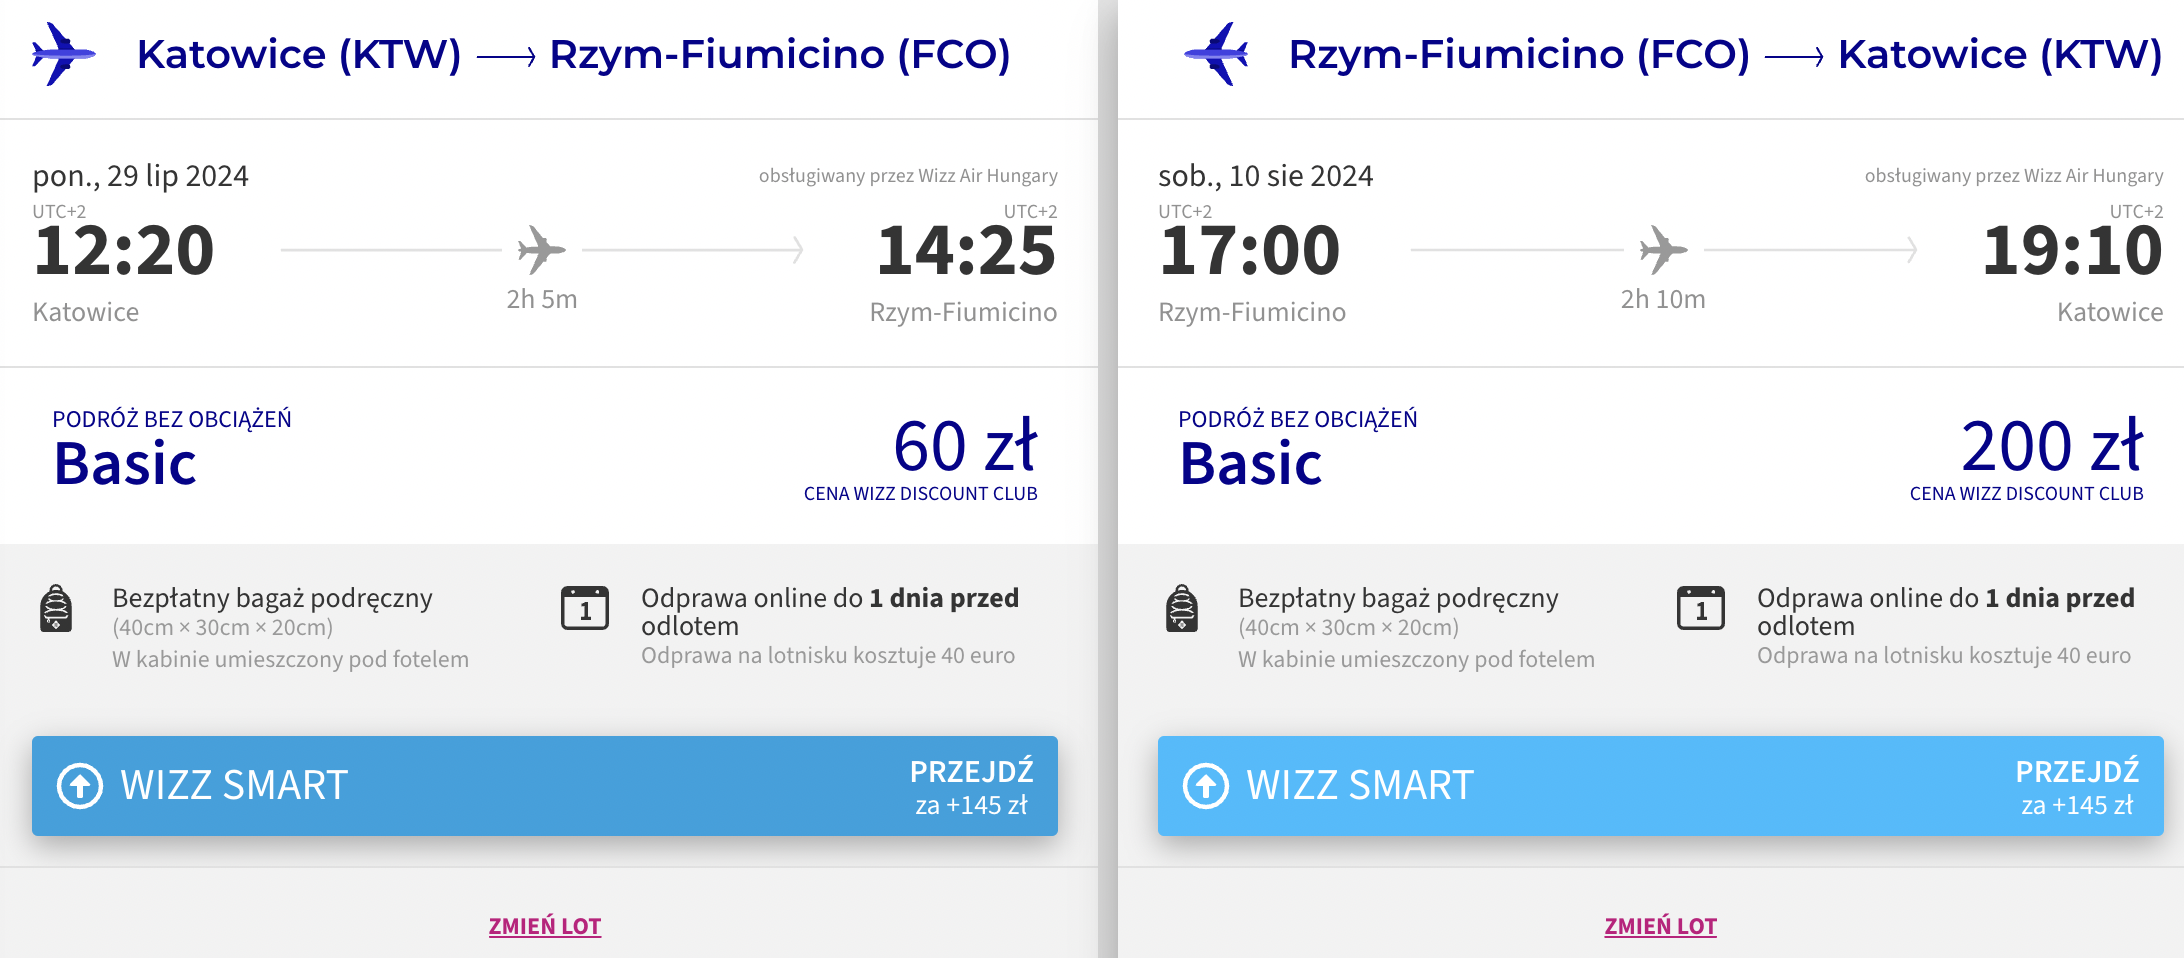The image size is (2184, 958).
Task: Click the Katowice (KTW) to Rzym-Fiumicino route heading
Action: tap(574, 54)
